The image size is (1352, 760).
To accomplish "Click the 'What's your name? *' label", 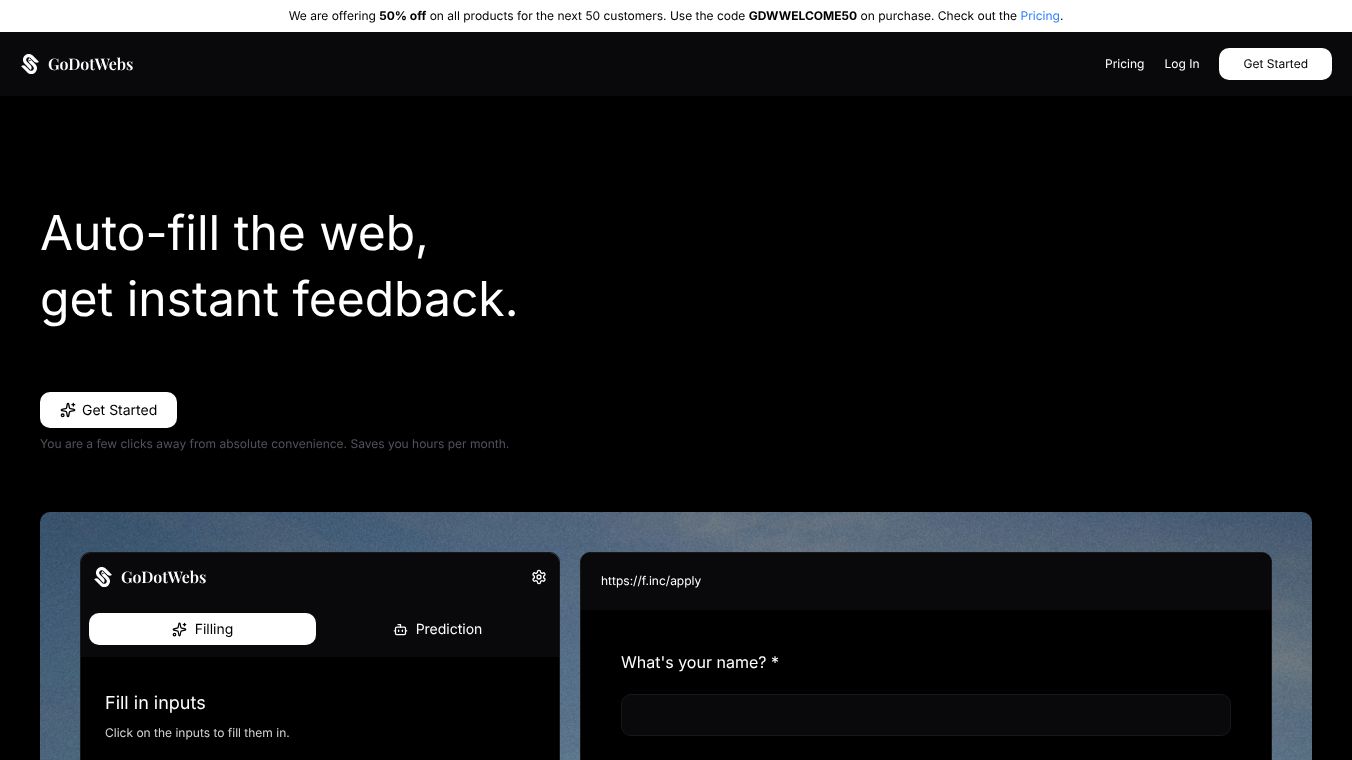I will click(699, 662).
